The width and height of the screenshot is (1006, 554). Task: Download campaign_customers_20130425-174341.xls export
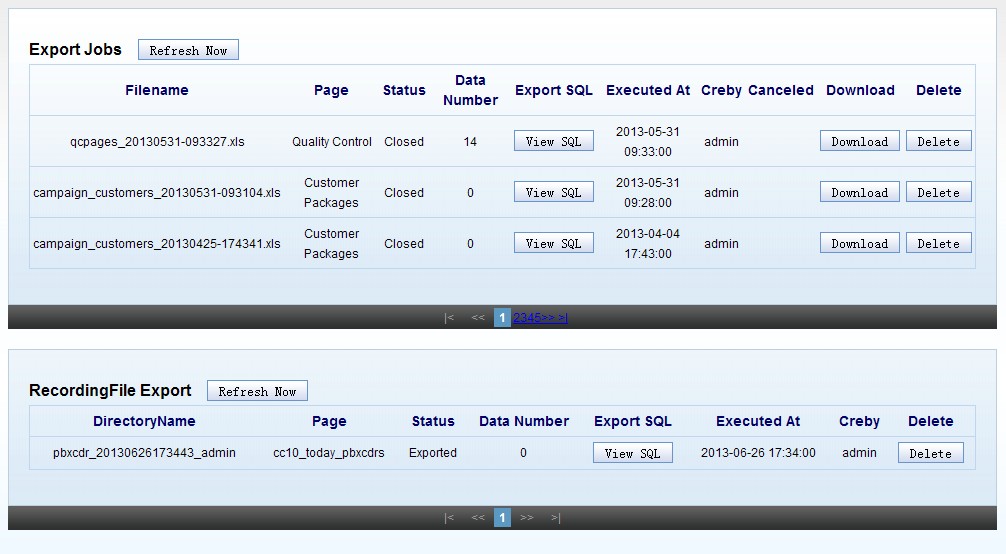point(859,243)
